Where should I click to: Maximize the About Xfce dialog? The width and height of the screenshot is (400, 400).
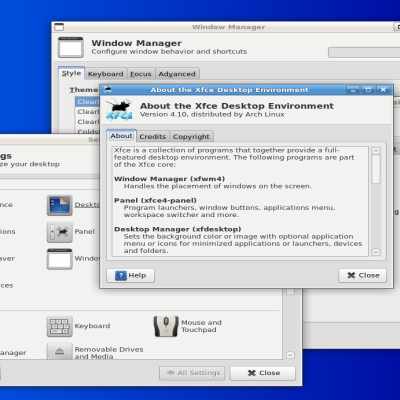click(x=368, y=90)
